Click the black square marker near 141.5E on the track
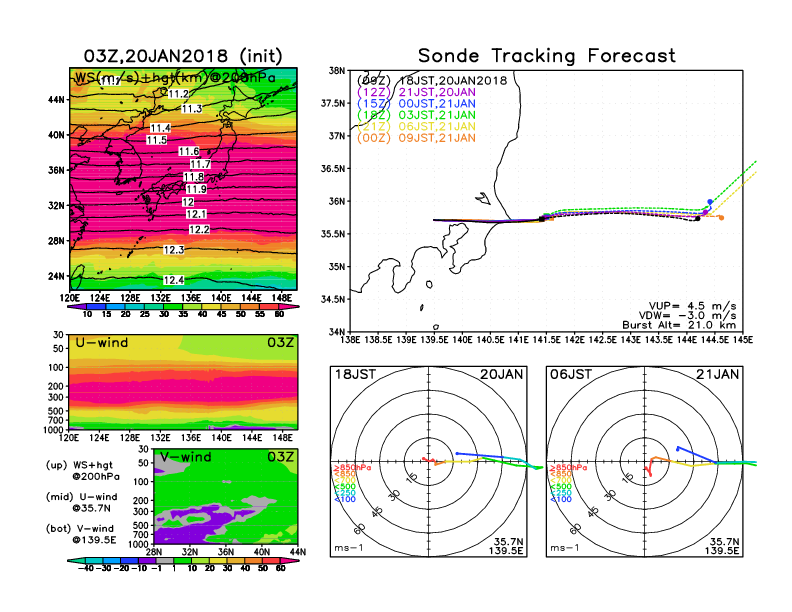 pos(541,219)
